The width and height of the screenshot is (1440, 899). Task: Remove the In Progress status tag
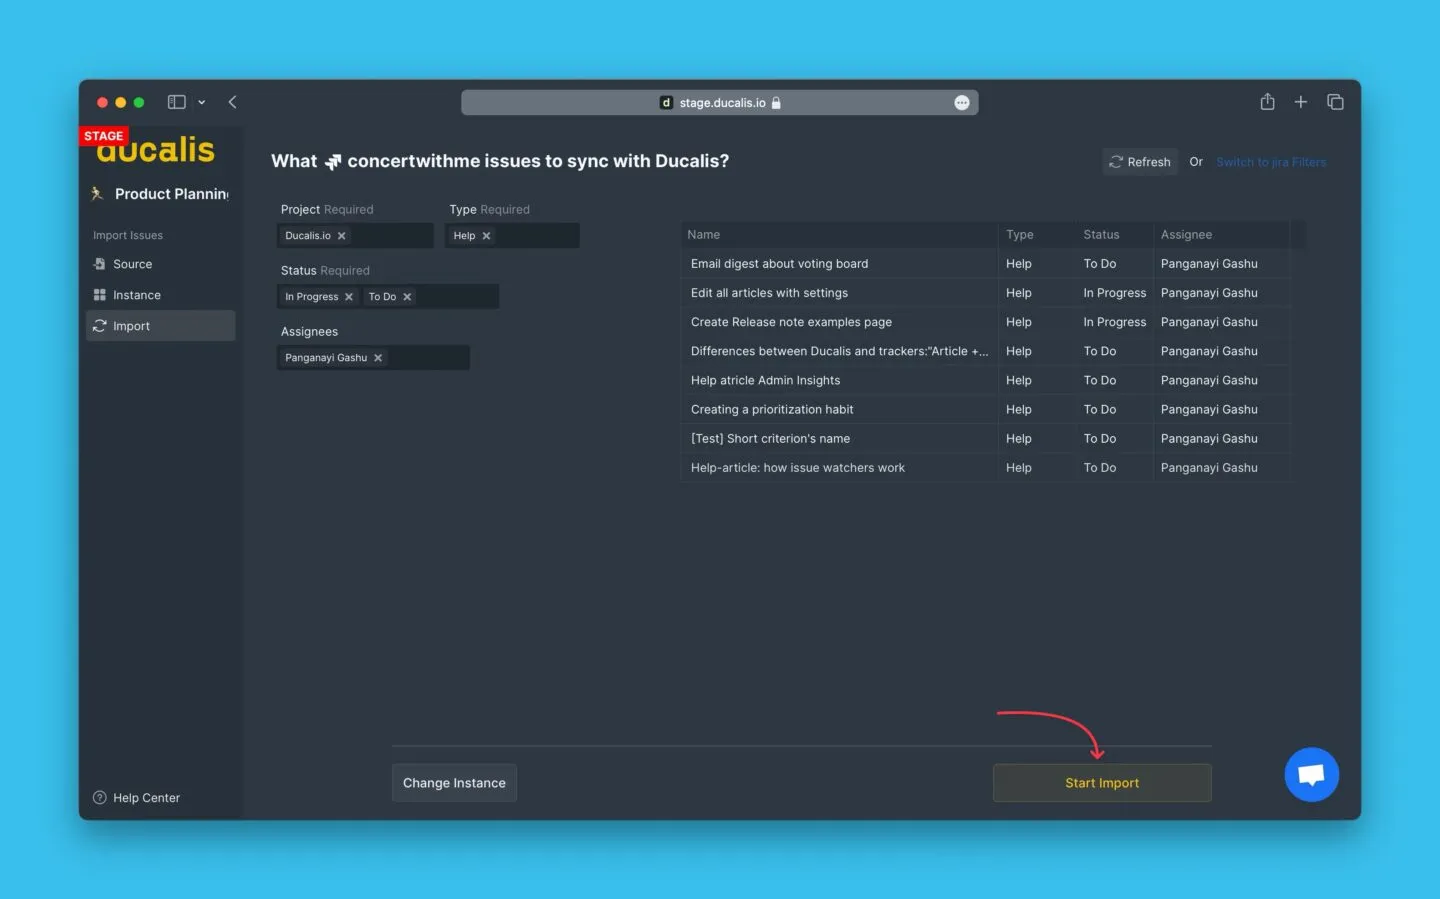point(349,297)
